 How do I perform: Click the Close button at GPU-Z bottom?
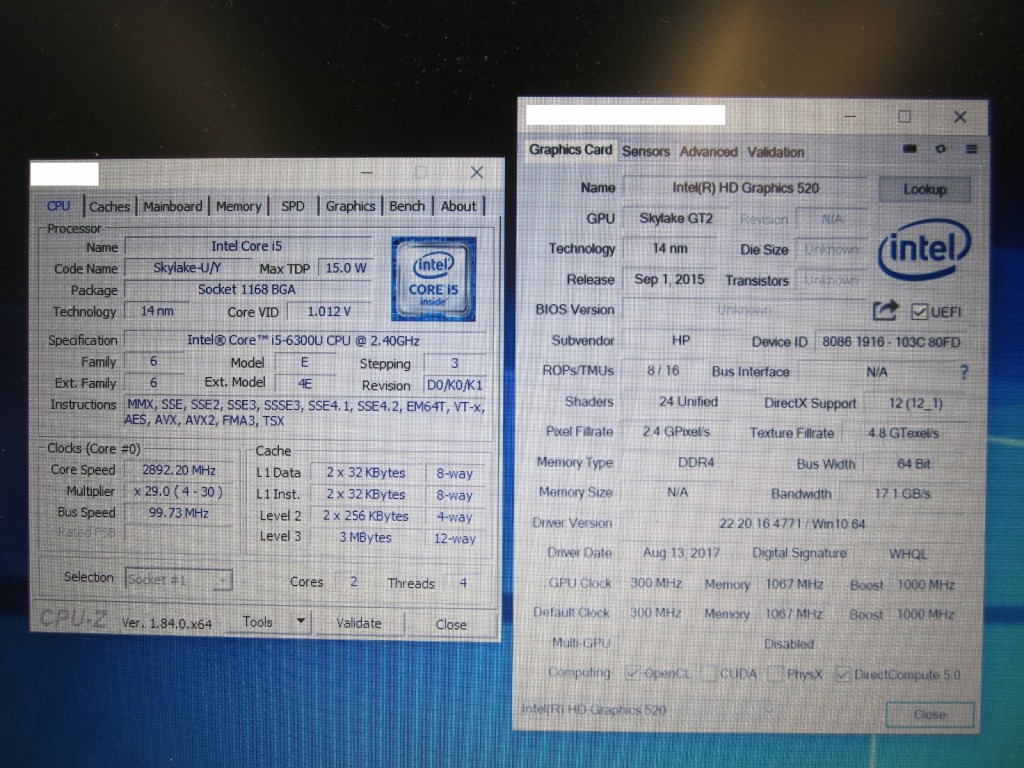click(930, 714)
